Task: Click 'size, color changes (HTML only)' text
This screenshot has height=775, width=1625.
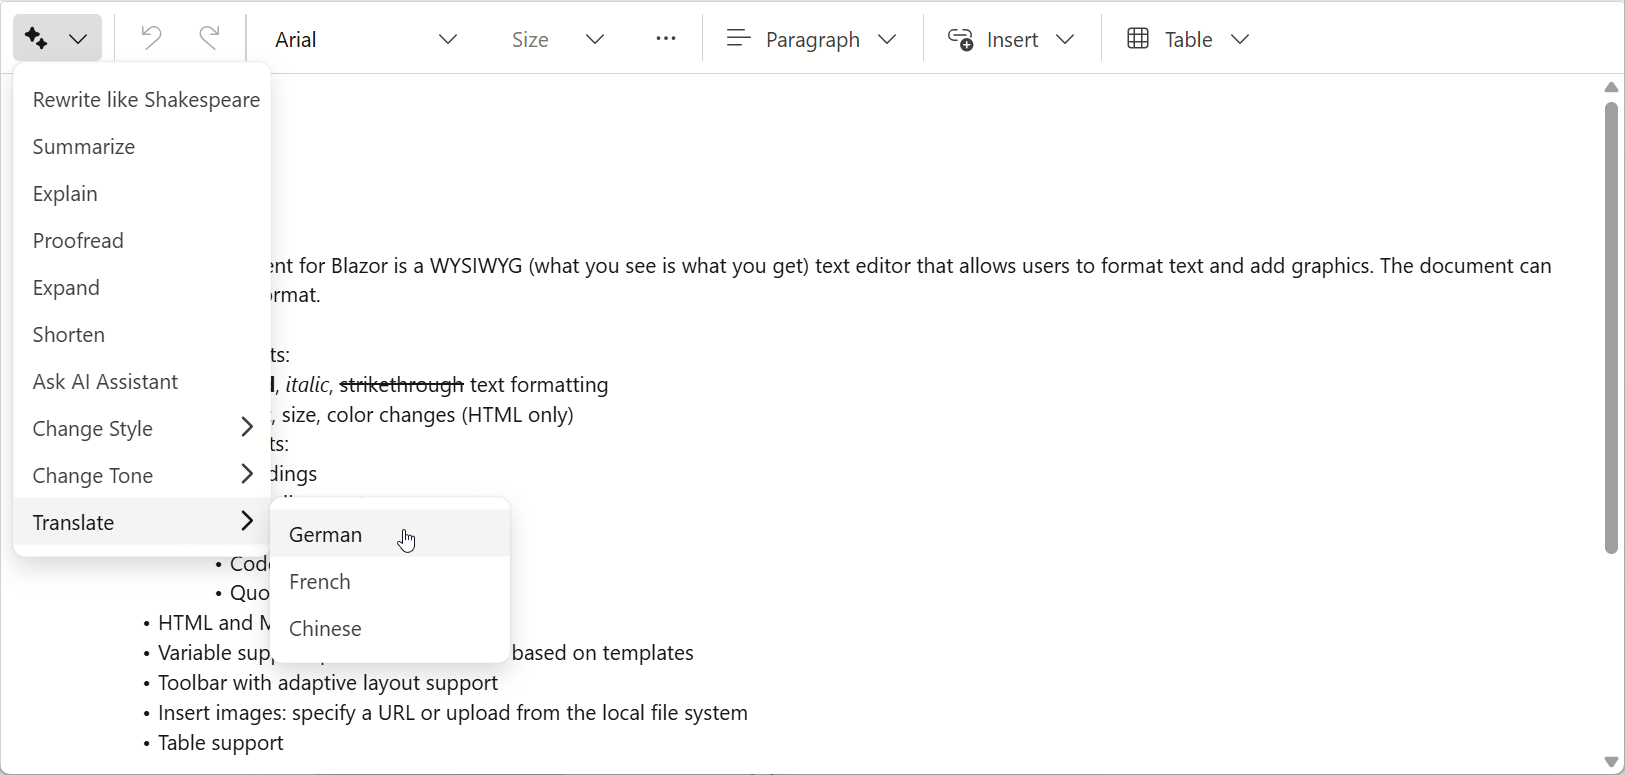Action: (x=427, y=415)
